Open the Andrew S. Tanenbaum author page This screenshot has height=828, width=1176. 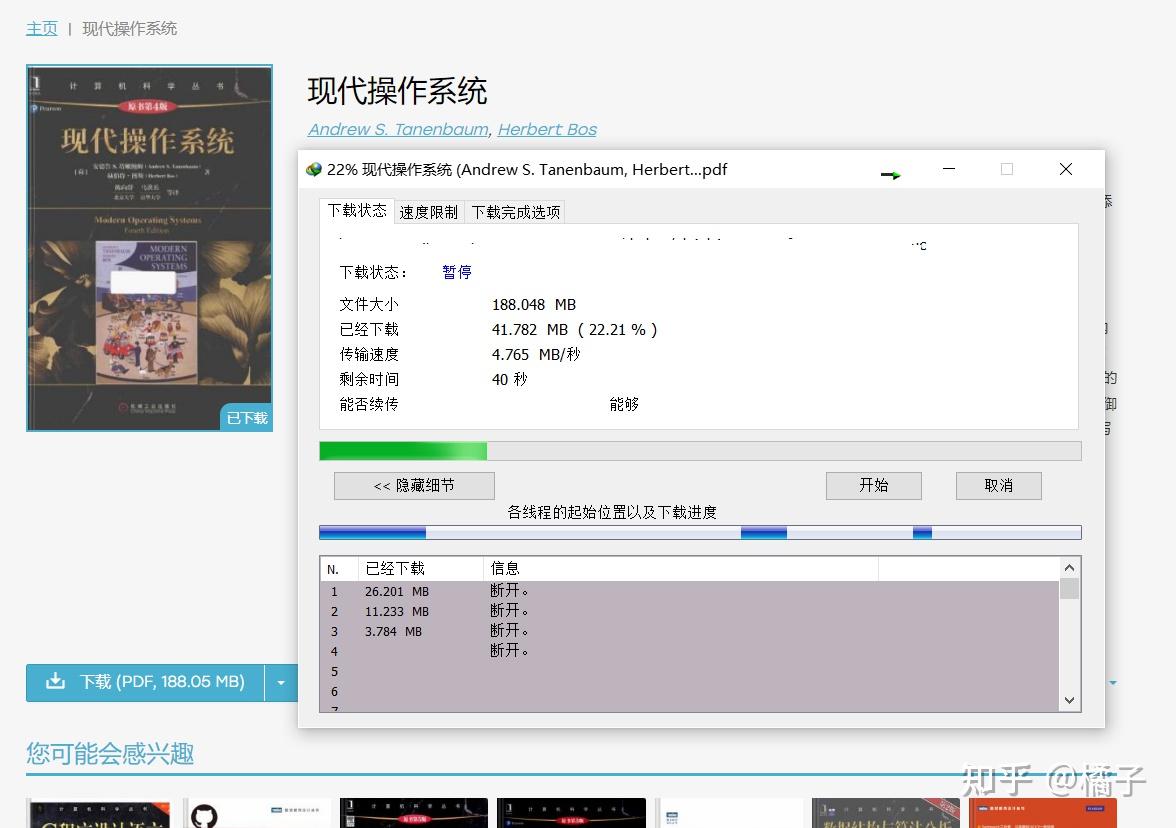pyautogui.click(x=397, y=129)
